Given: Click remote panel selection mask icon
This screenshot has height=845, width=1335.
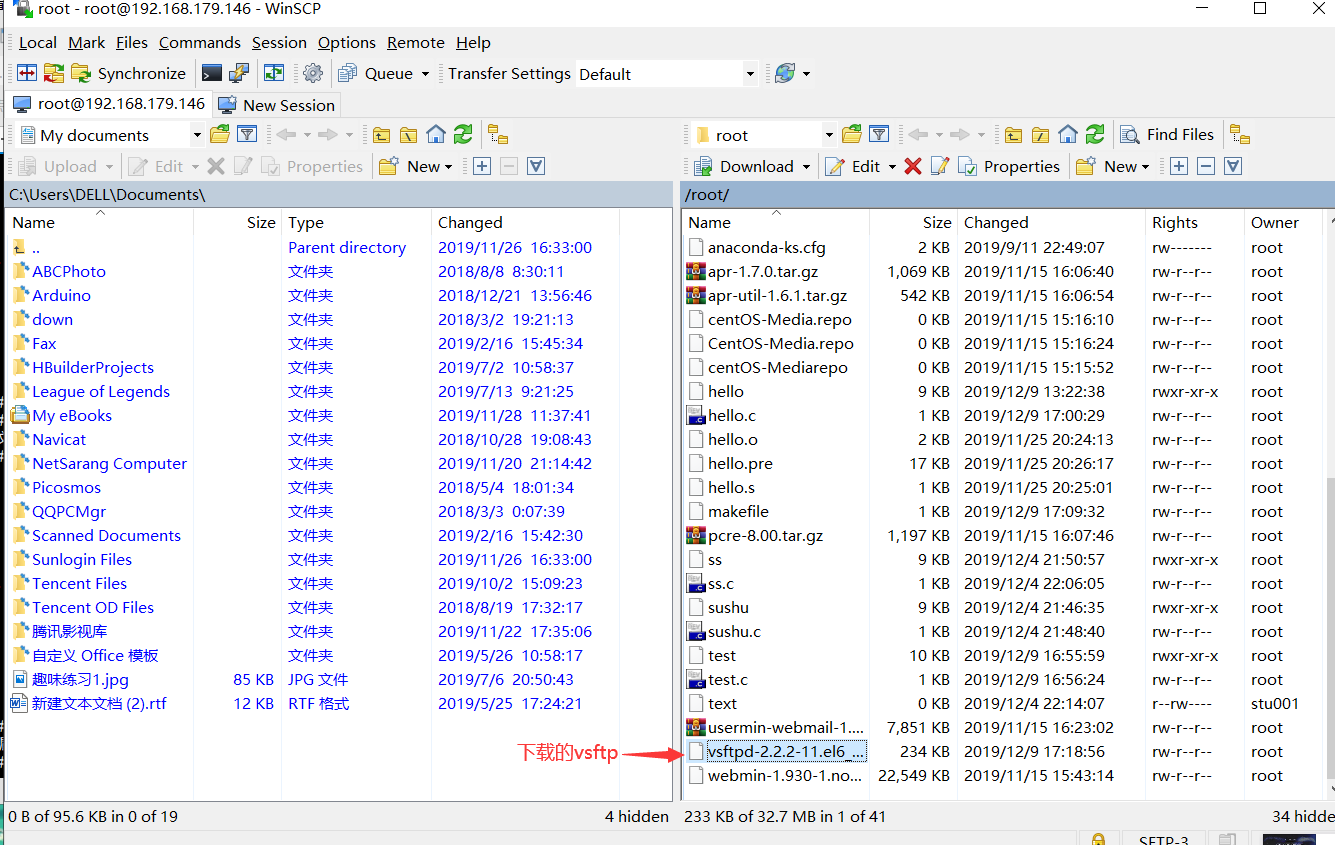Looking at the screenshot, I should point(1233,166).
